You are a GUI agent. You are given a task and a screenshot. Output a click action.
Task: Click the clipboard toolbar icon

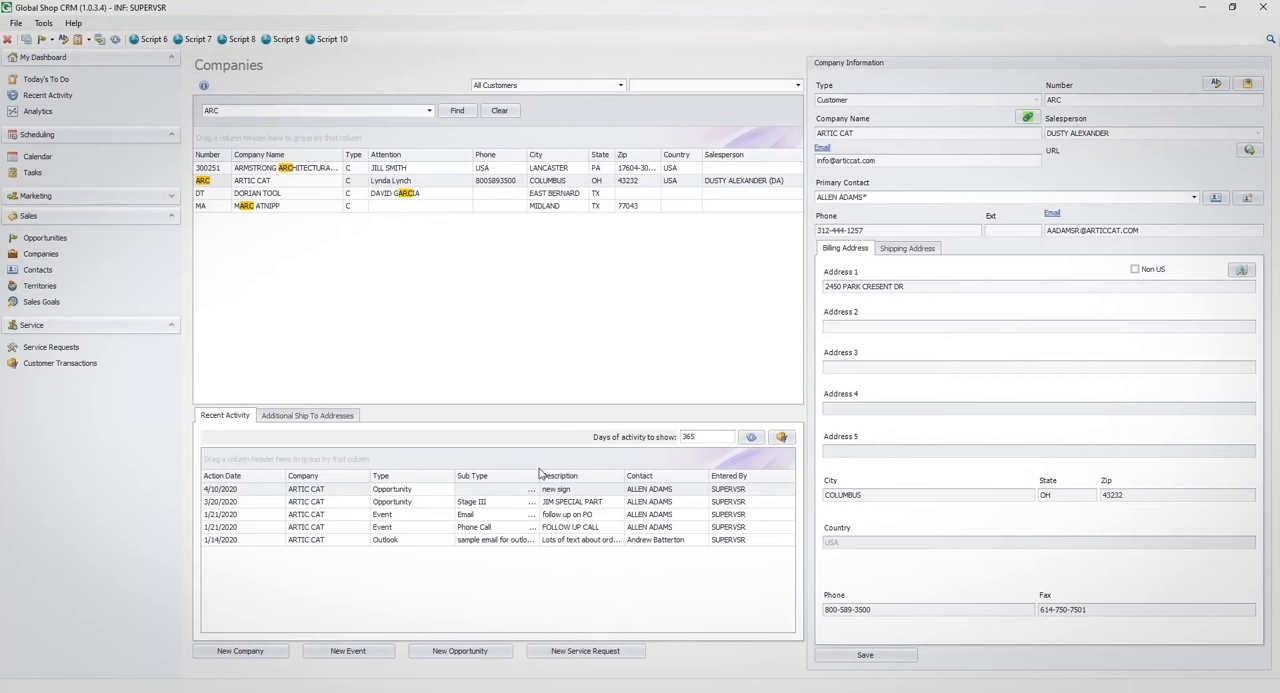(x=78, y=39)
